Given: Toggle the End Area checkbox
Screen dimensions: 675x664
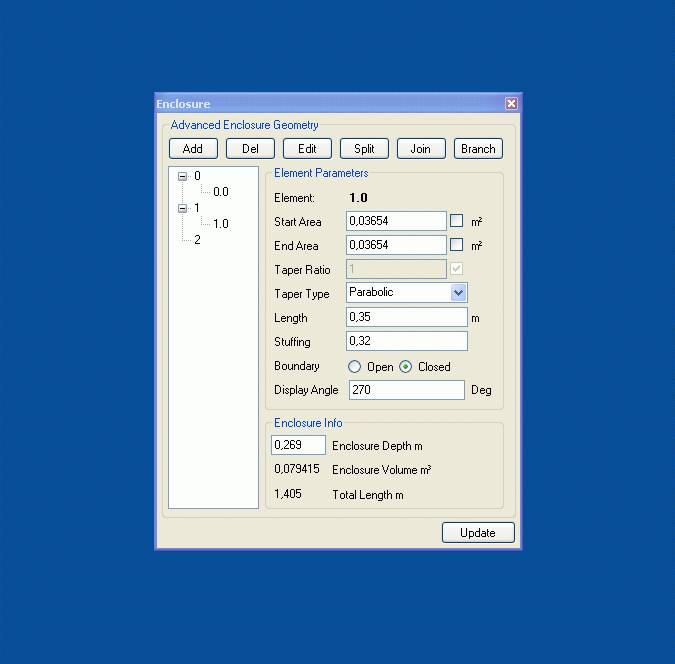Looking at the screenshot, I should pos(456,245).
